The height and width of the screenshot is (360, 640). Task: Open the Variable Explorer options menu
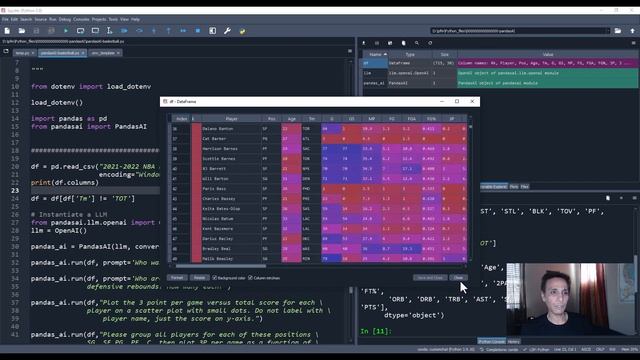[633, 43]
